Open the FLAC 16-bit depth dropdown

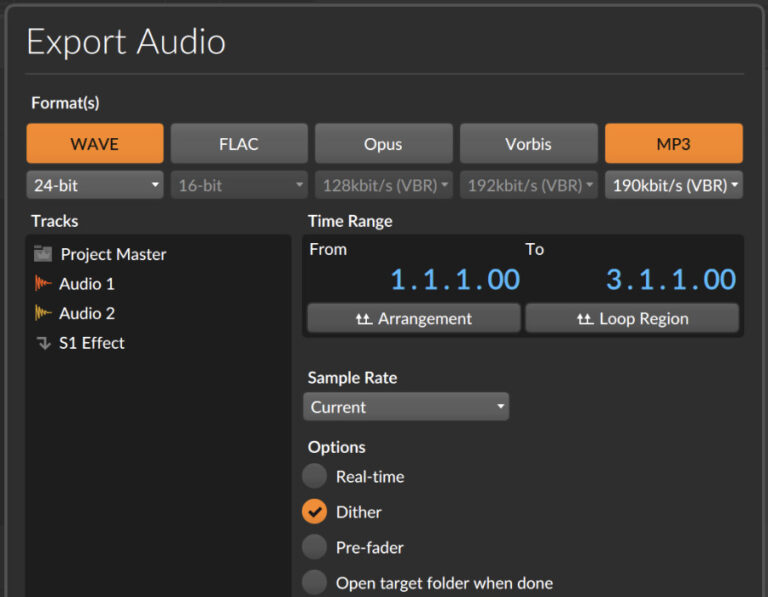point(239,185)
